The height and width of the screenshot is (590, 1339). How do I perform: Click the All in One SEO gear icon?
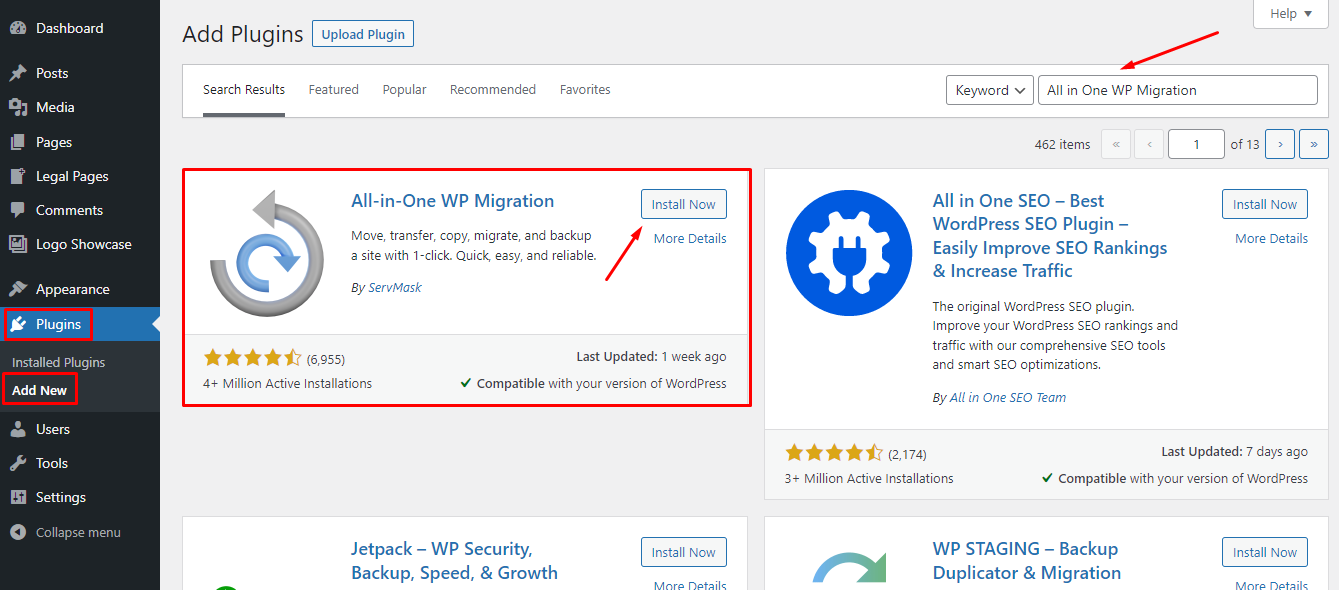tap(849, 253)
